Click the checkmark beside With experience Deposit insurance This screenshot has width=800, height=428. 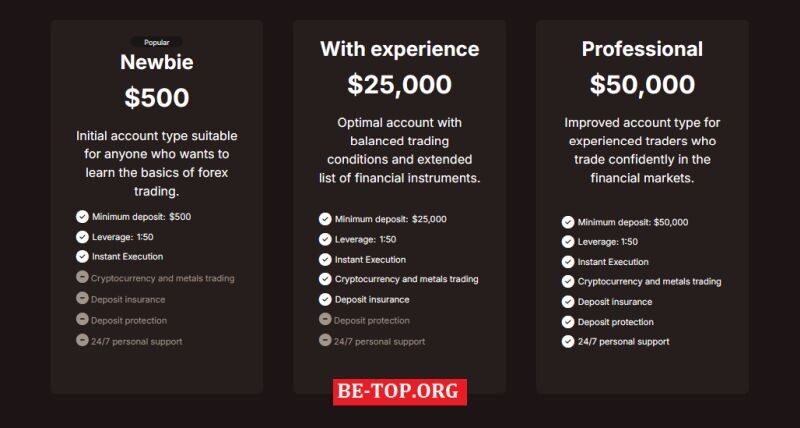[325, 299]
